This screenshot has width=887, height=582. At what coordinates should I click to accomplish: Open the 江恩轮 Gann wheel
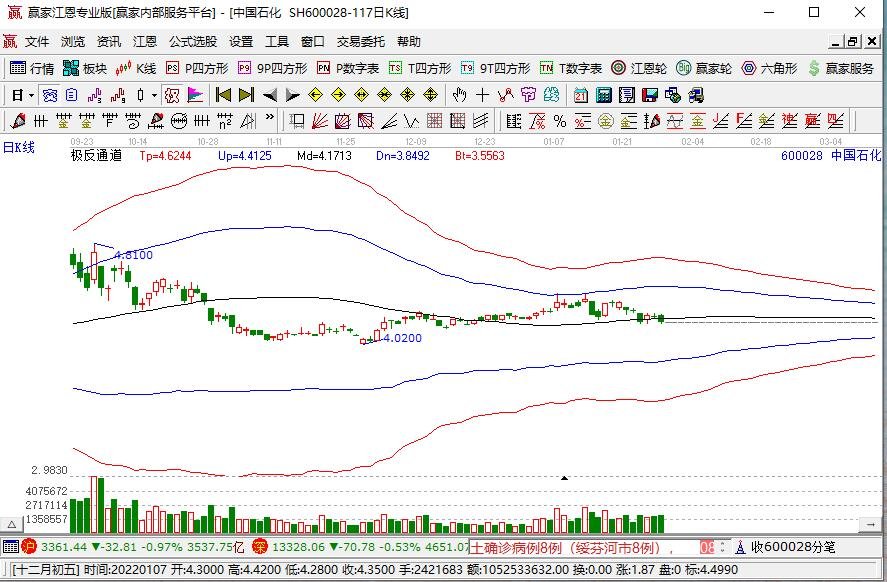click(639, 68)
